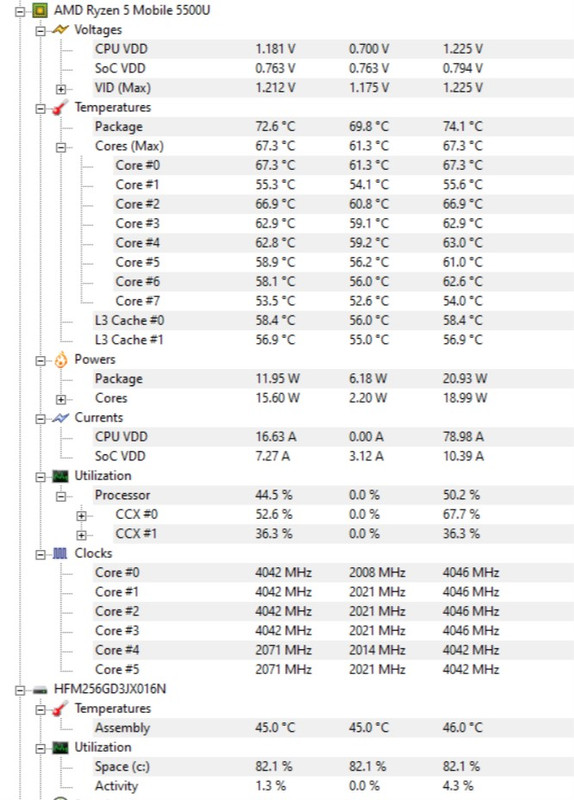Select the SoC VDD voltage row
574x800 pixels.
click(x=333, y=68)
